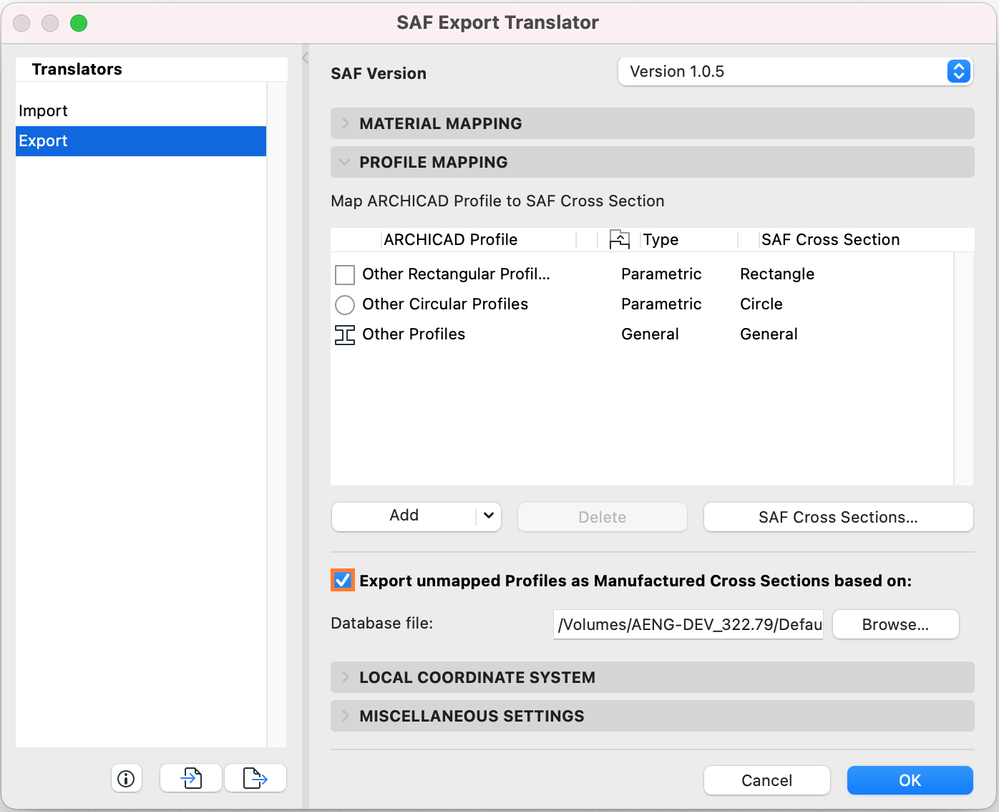The width and height of the screenshot is (999, 812).
Task: Click the profile table vertical scrollbar
Action: pos(963,368)
